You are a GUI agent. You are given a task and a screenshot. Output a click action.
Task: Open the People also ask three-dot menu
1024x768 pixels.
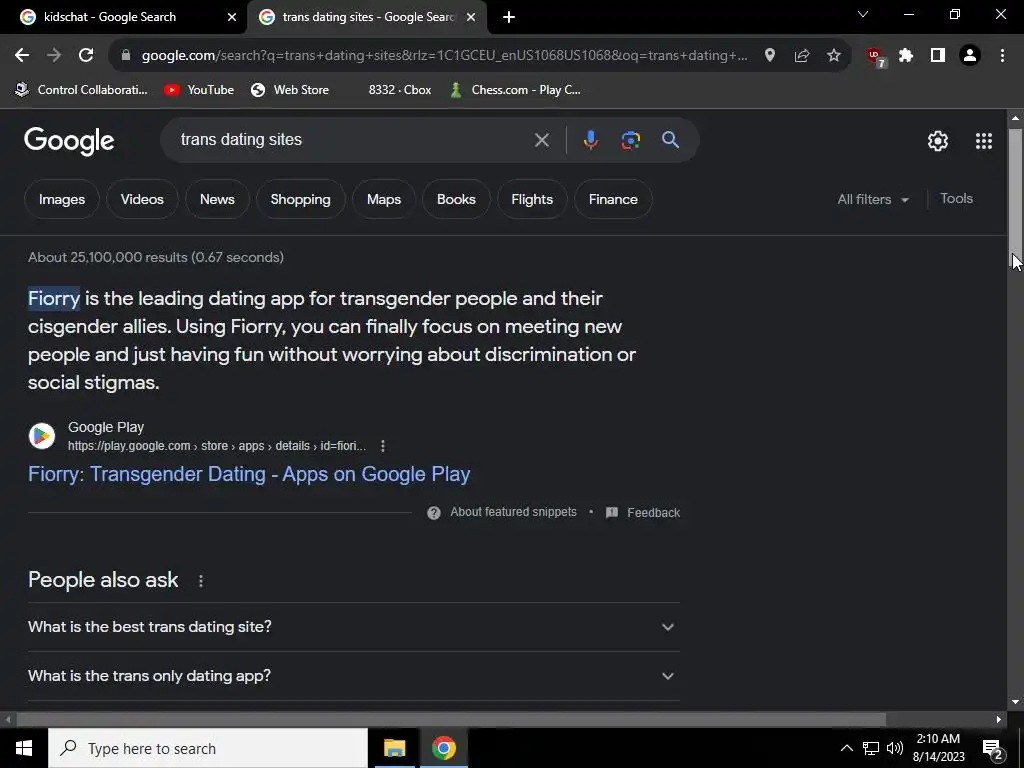(x=200, y=581)
